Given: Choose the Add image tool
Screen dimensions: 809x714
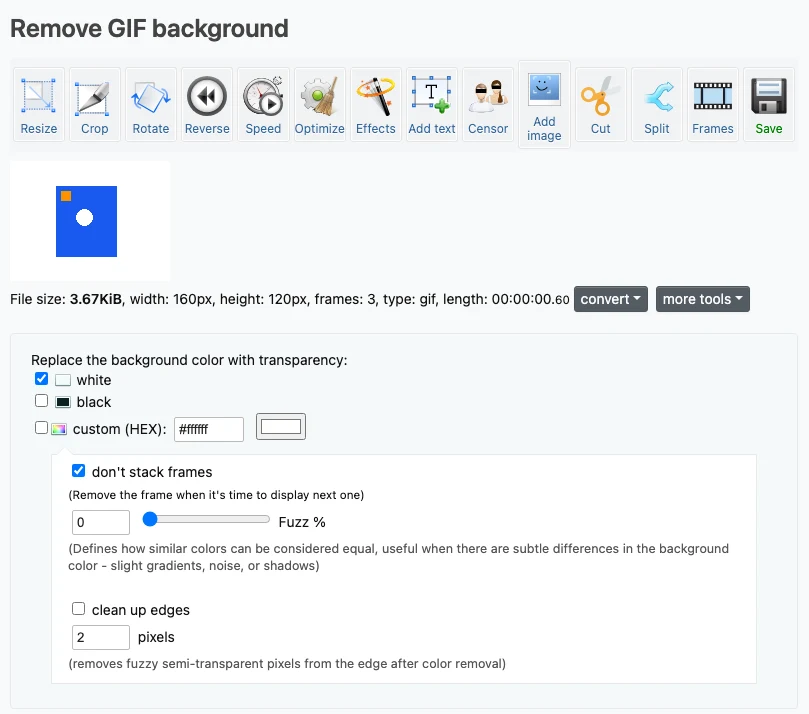Looking at the screenshot, I should coord(544,105).
